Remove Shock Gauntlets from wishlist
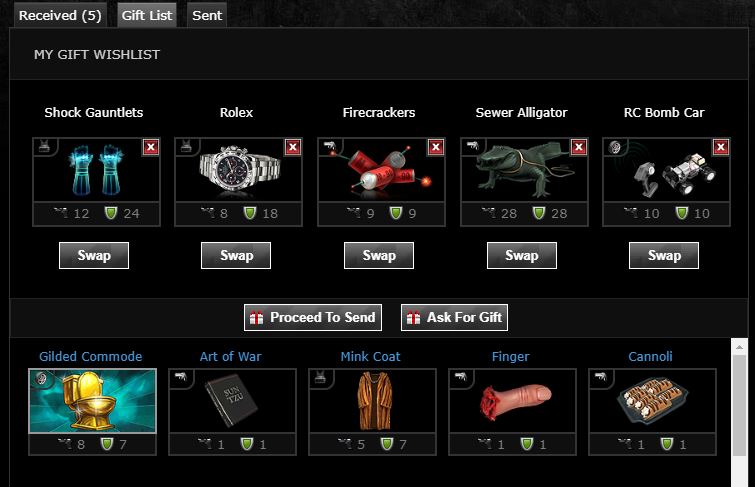The width and height of the screenshot is (755, 487). [x=151, y=147]
